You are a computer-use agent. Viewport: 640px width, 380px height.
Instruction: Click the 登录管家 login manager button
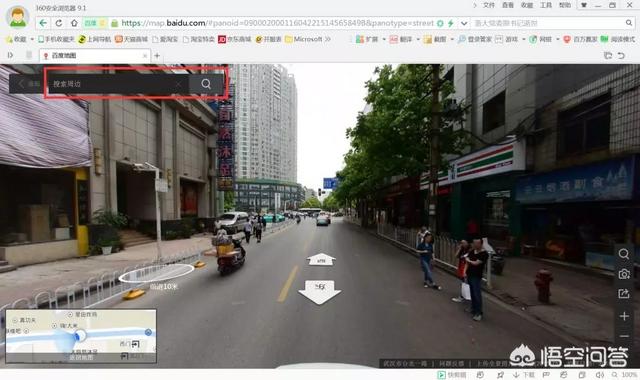pos(475,40)
